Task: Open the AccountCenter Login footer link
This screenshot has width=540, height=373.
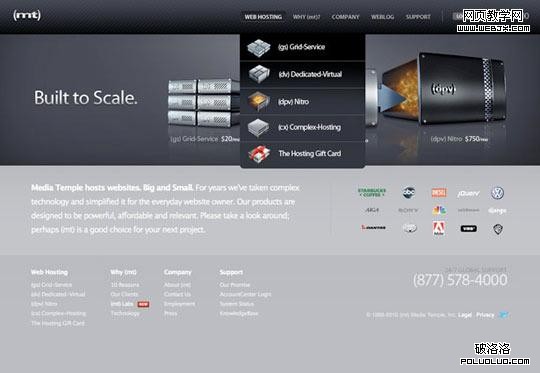Action: pos(245,294)
